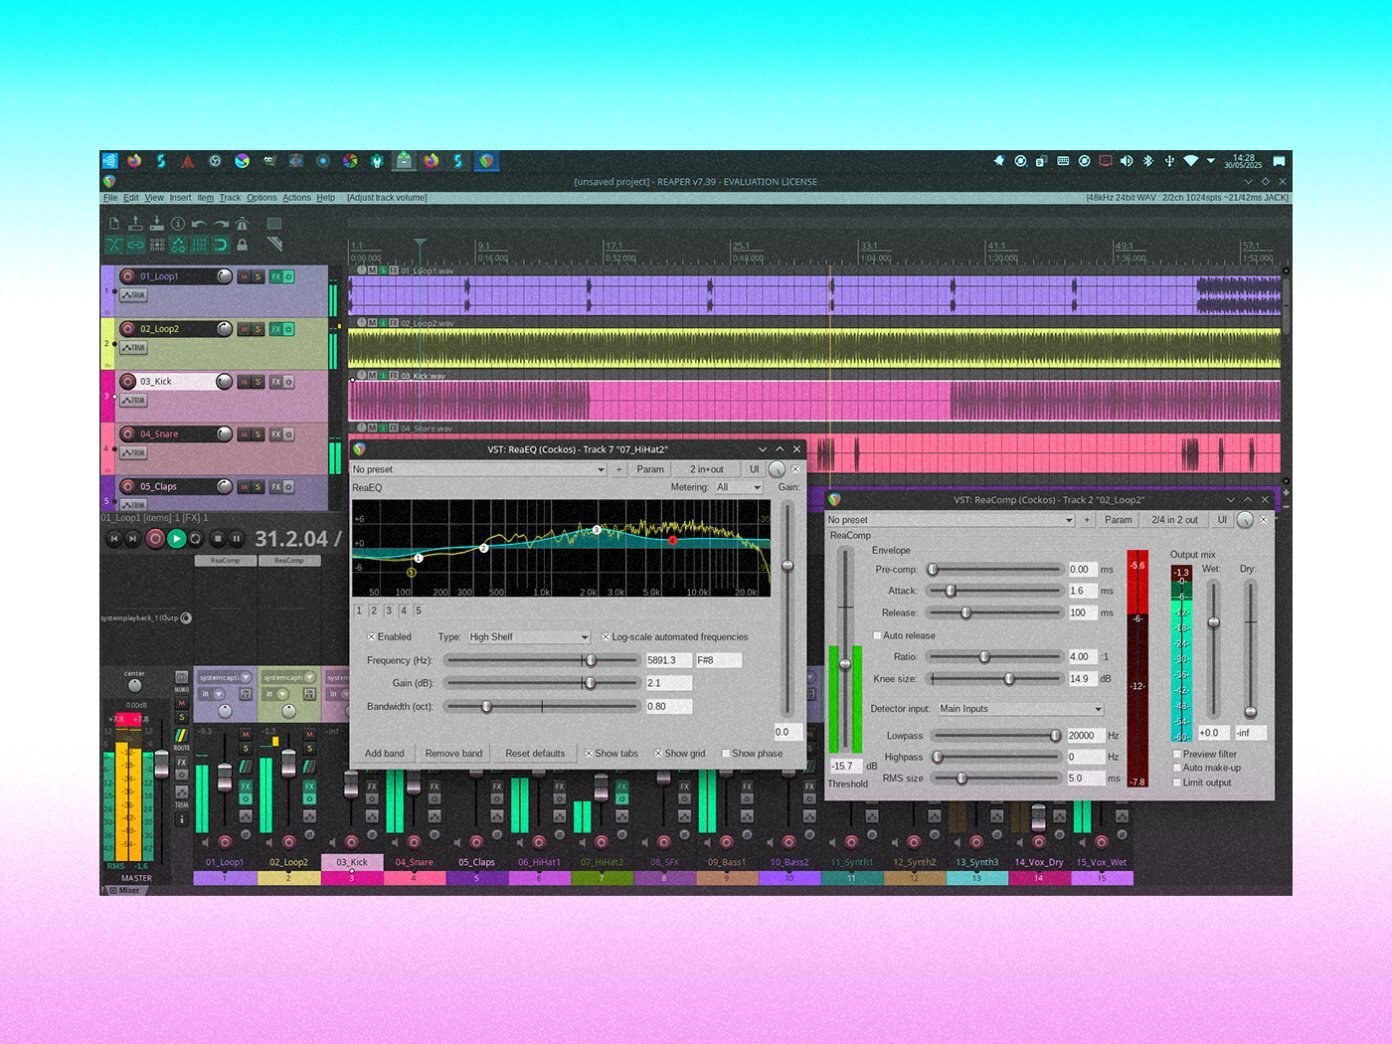Toggle the lock icon in the toolbar
1392x1044 pixels.
[242, 245]
